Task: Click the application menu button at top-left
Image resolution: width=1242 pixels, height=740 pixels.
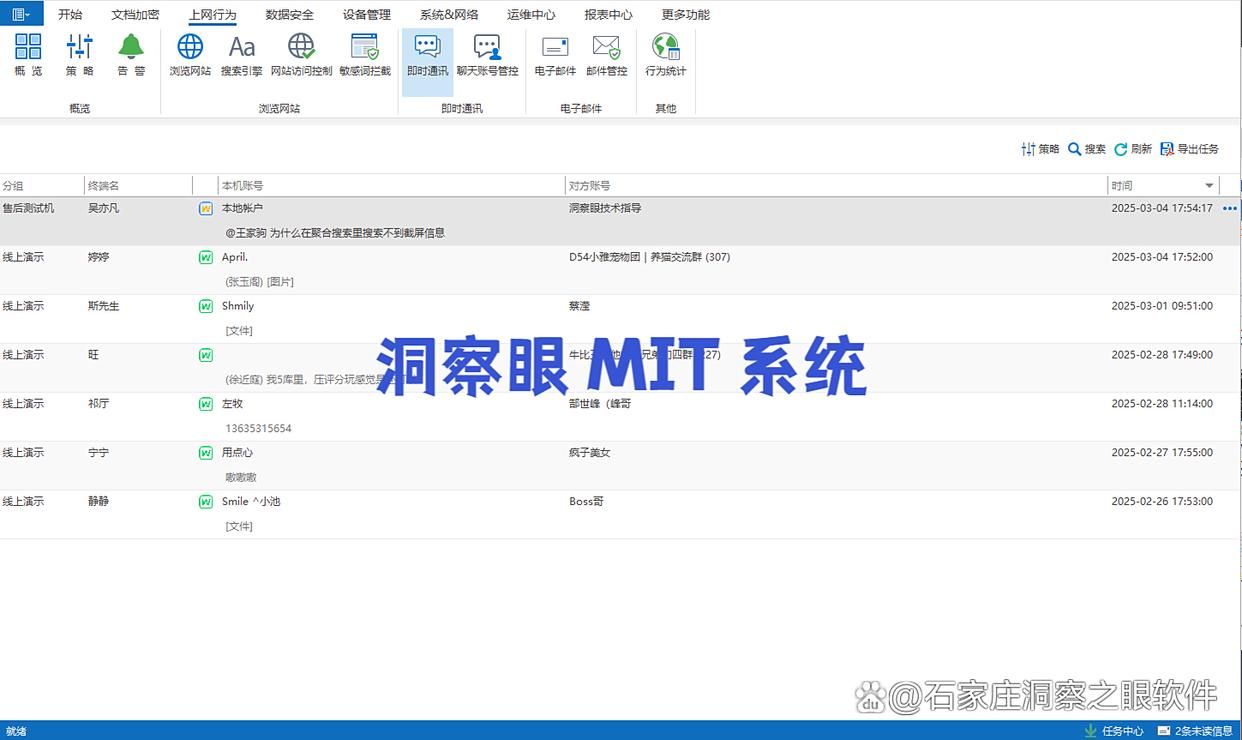Action: tap(21, 14)
